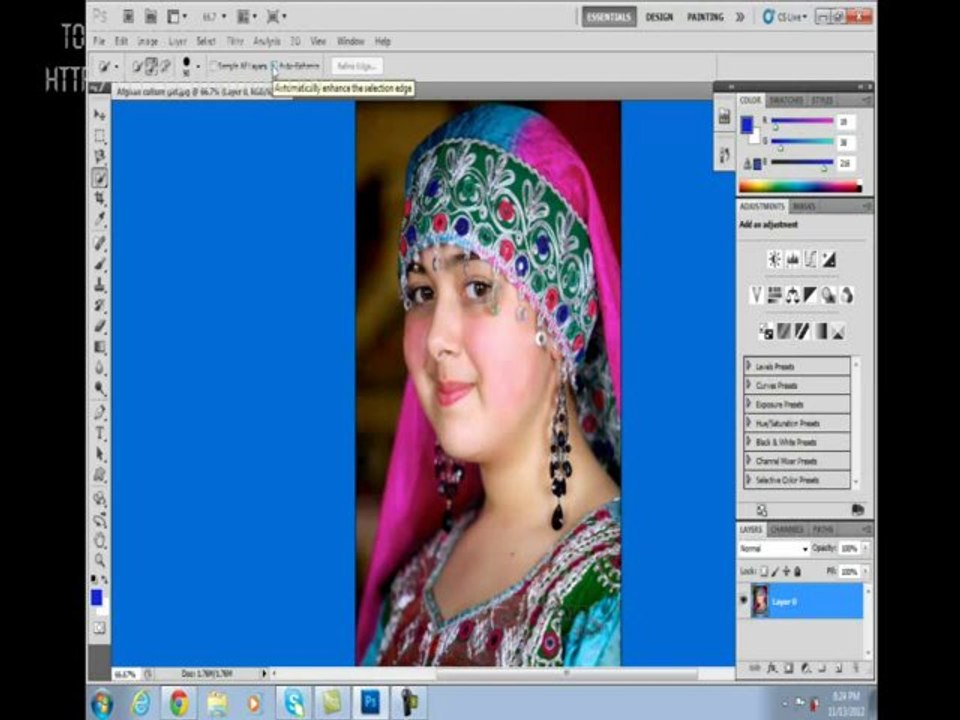Switch to the Swatches tab
The height and width of the screenshot is (720, 960).
point(786,100)
